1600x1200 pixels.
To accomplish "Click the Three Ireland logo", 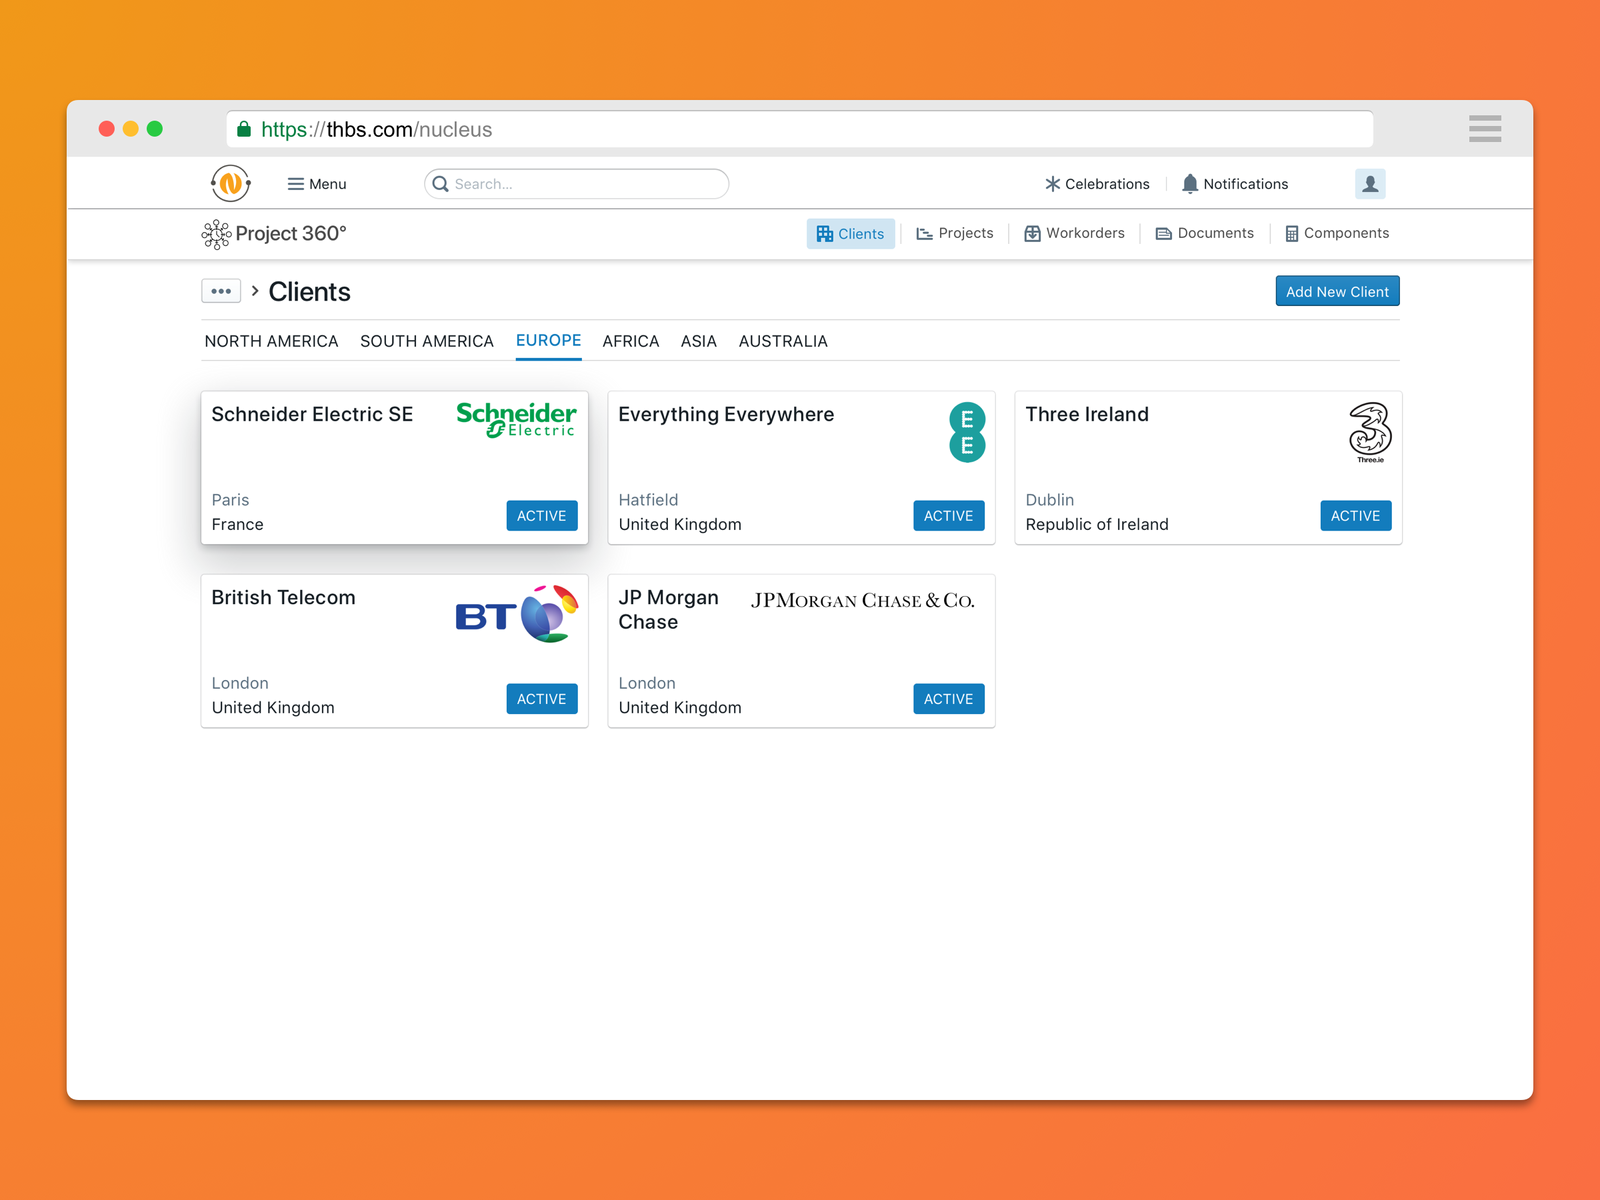I will [x=1370, y=432].
